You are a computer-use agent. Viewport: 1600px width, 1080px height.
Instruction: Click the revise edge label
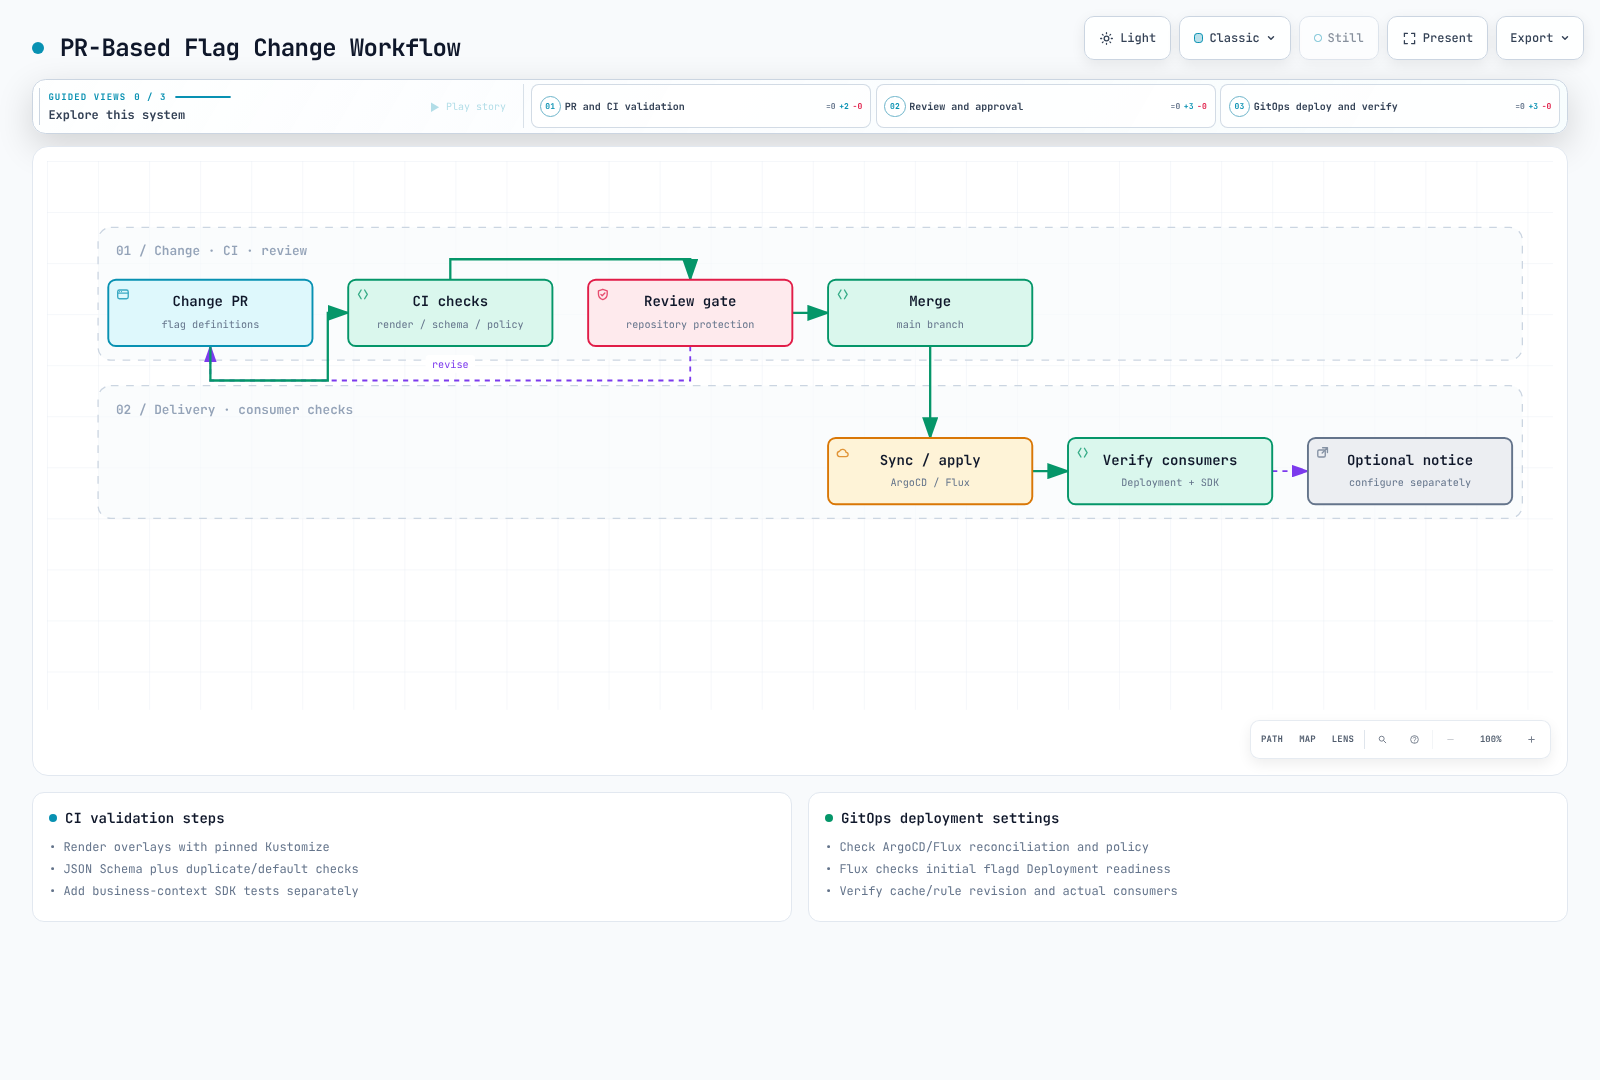(x=450, y=364)
